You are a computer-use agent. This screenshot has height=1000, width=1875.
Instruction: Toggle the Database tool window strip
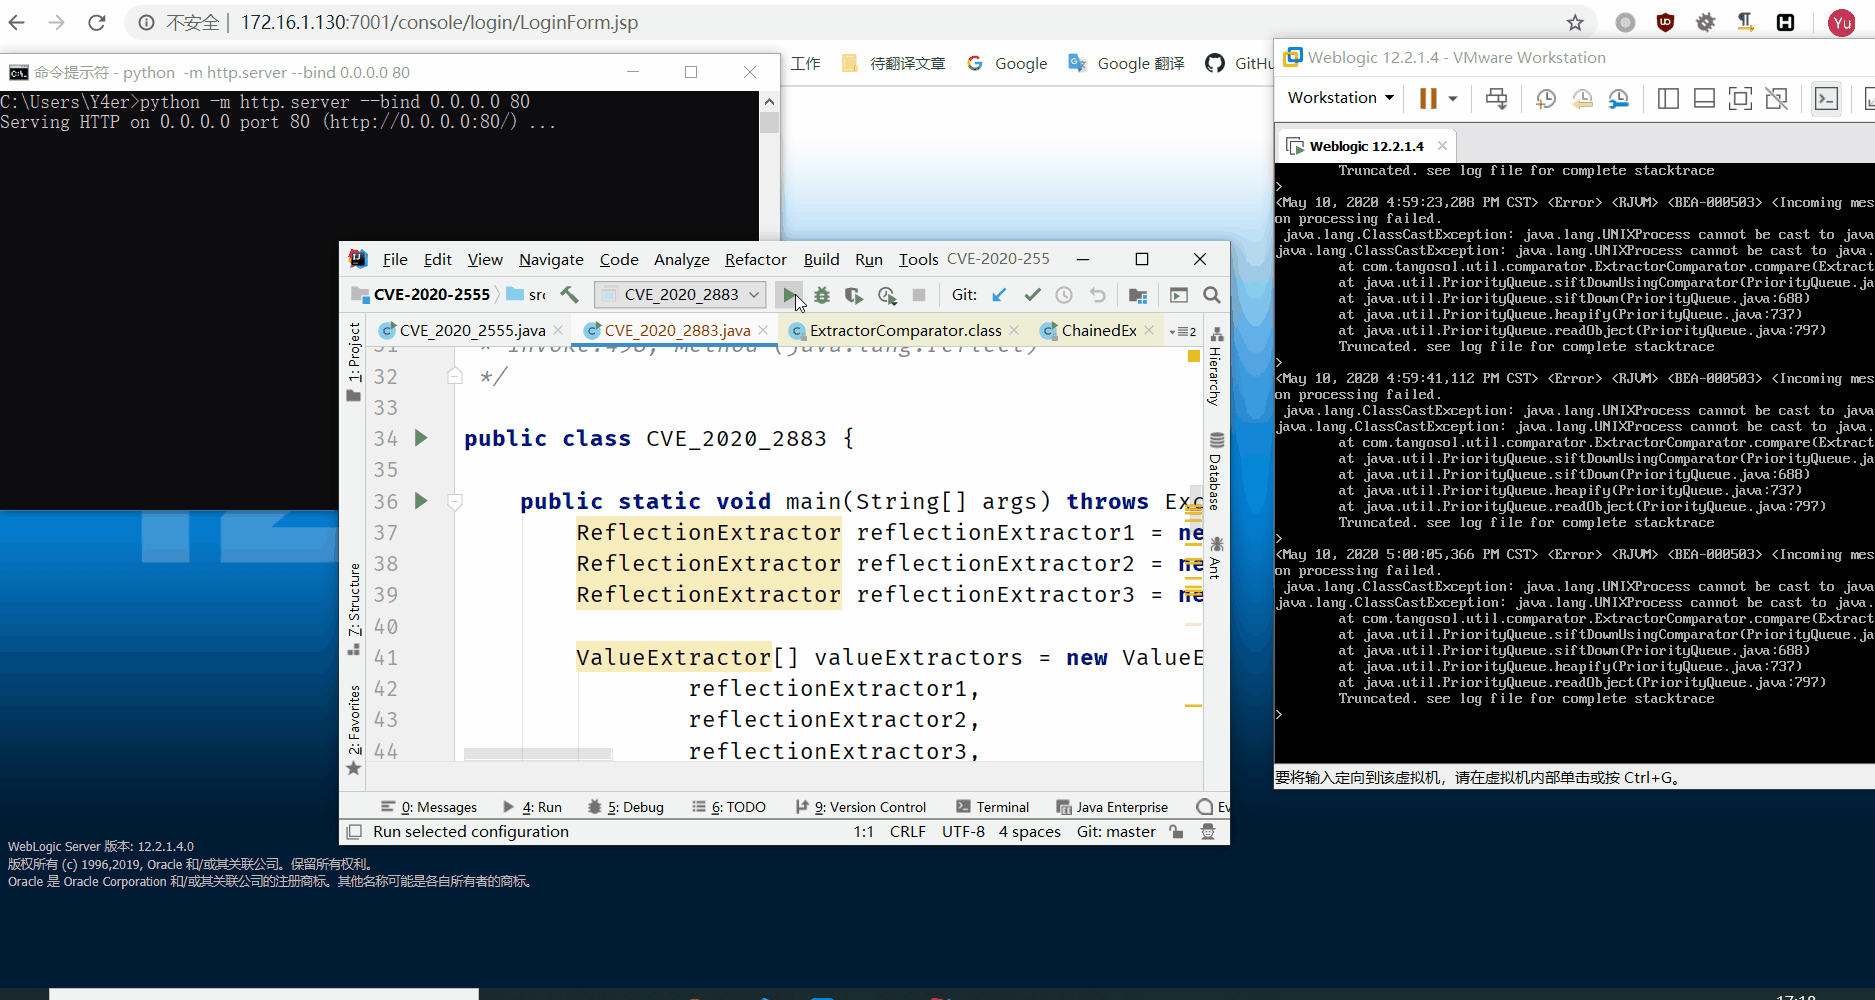point(1216,471)
